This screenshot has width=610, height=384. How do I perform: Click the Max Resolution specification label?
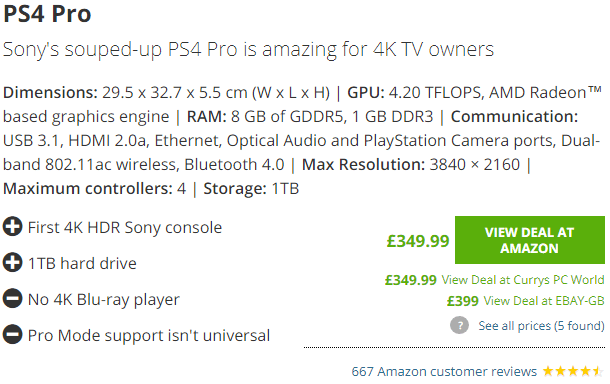[363, 165]
